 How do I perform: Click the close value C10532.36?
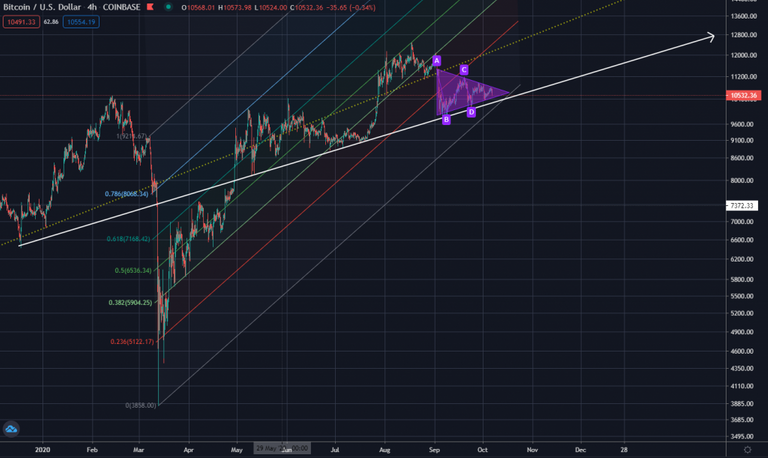[x=306, y=7]
